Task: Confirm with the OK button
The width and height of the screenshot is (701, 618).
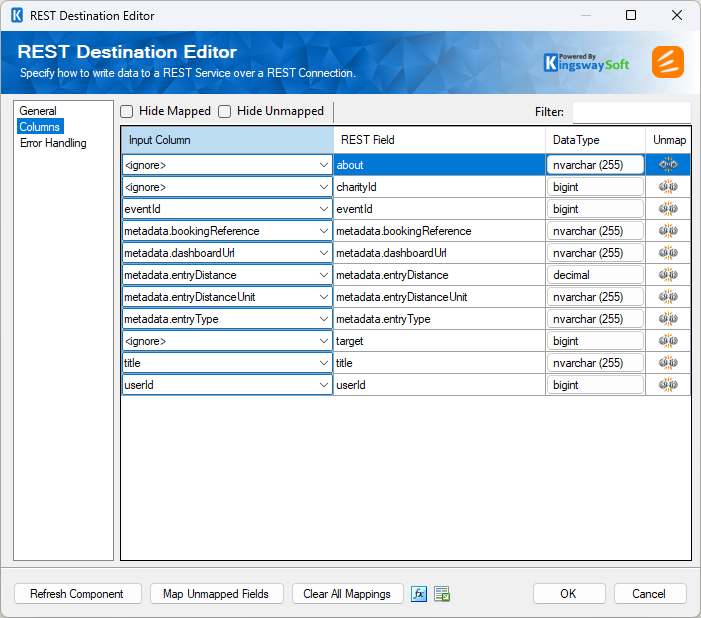Action: (x=569, y=594)
